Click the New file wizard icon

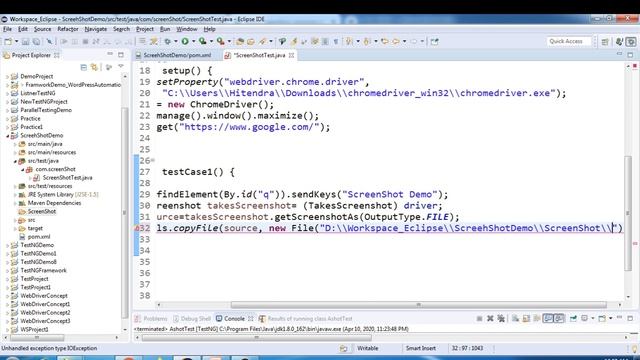pyautogui.click(x=8, y=42)
